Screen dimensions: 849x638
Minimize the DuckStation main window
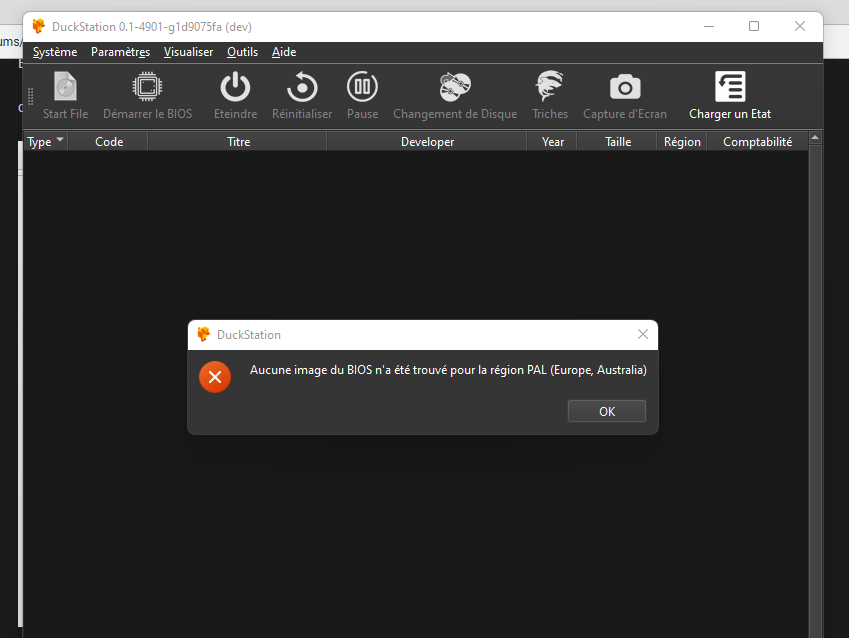(x=709, y=26)
